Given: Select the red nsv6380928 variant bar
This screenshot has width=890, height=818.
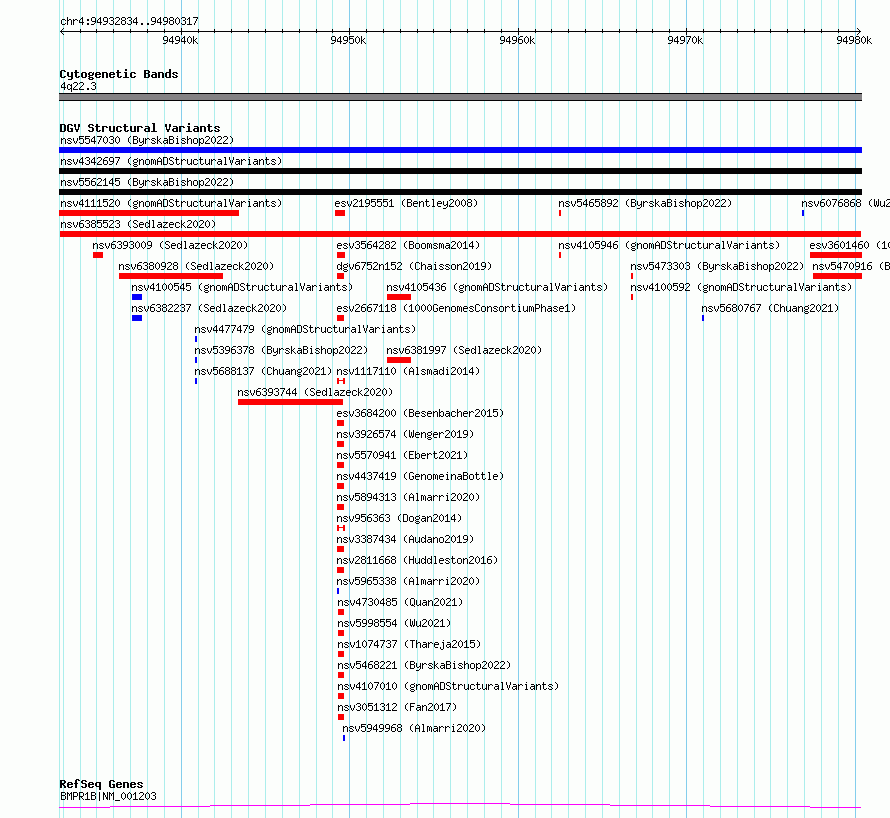Looking at the screenshot, I should click(171, 276).
